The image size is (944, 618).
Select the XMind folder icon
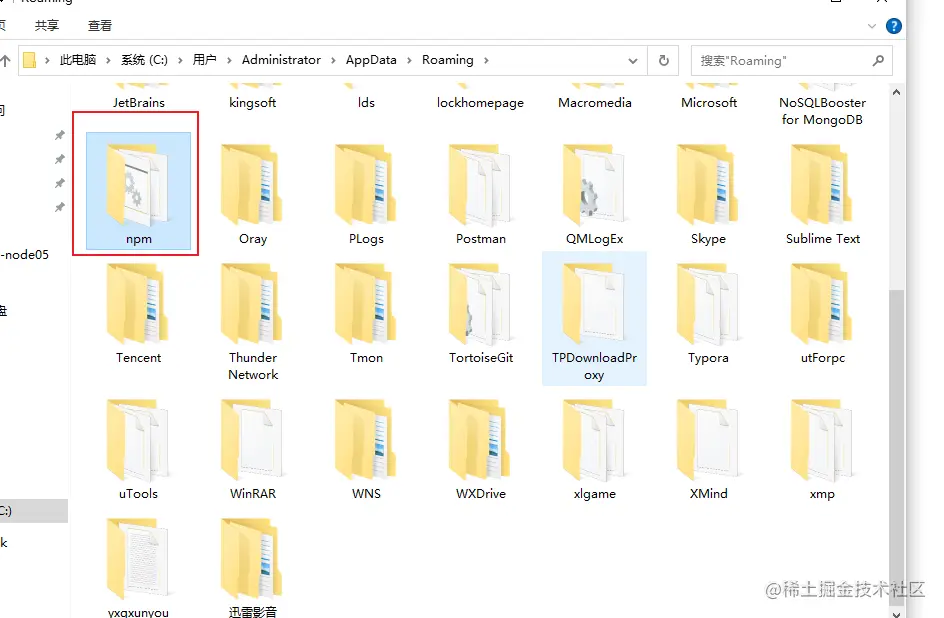[x=708, y=440]
